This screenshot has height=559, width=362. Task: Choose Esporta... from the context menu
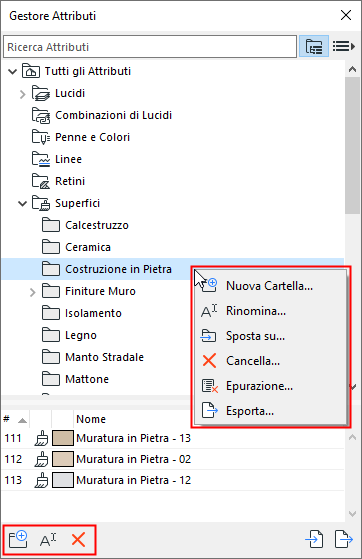coord(270,411)
